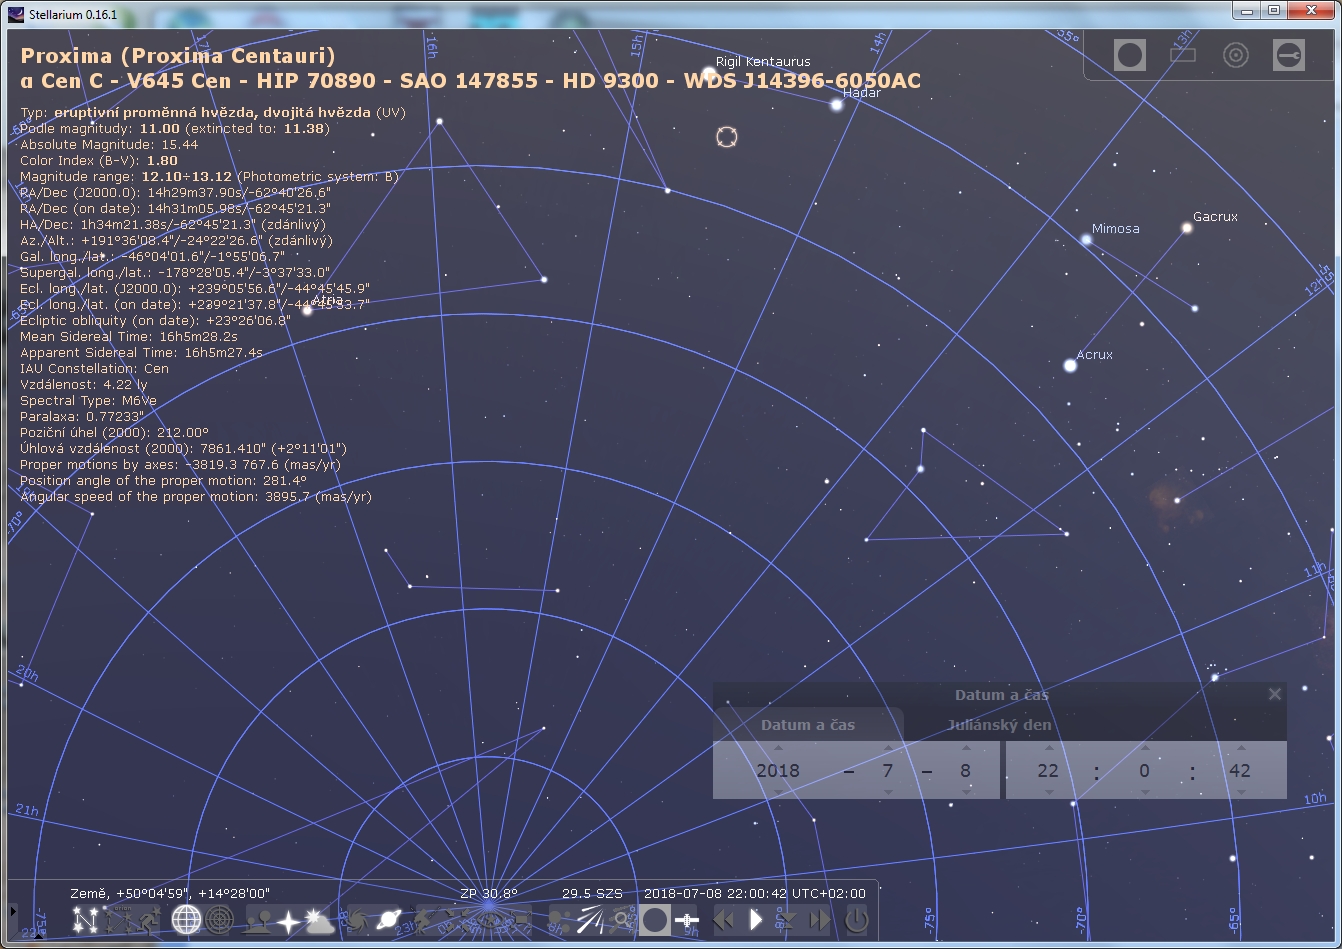This screenshot has height=949, width=1342.
Task: Select the star labeled Hadar
Action: coord(837,105)
